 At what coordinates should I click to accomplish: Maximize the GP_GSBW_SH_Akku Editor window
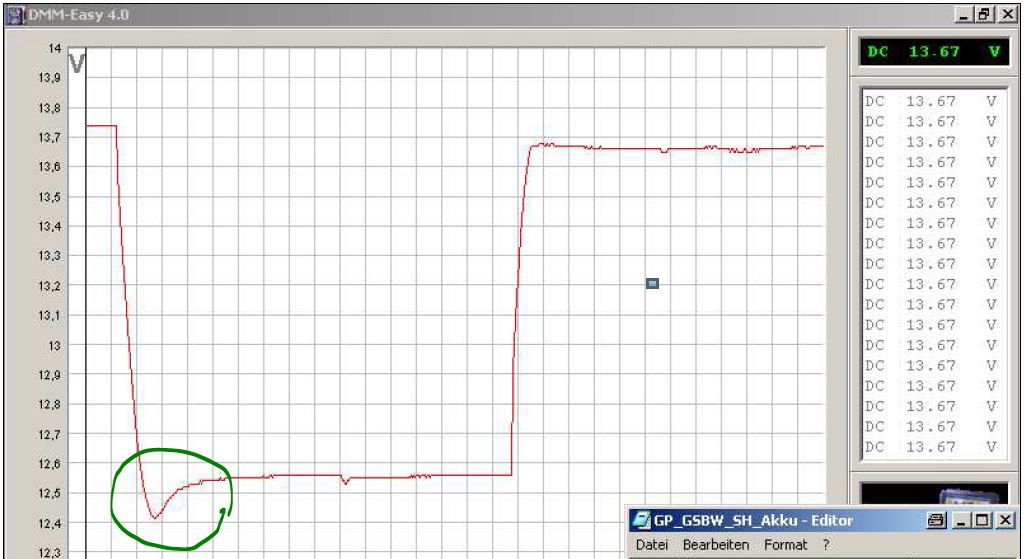(x=982, y=521)
